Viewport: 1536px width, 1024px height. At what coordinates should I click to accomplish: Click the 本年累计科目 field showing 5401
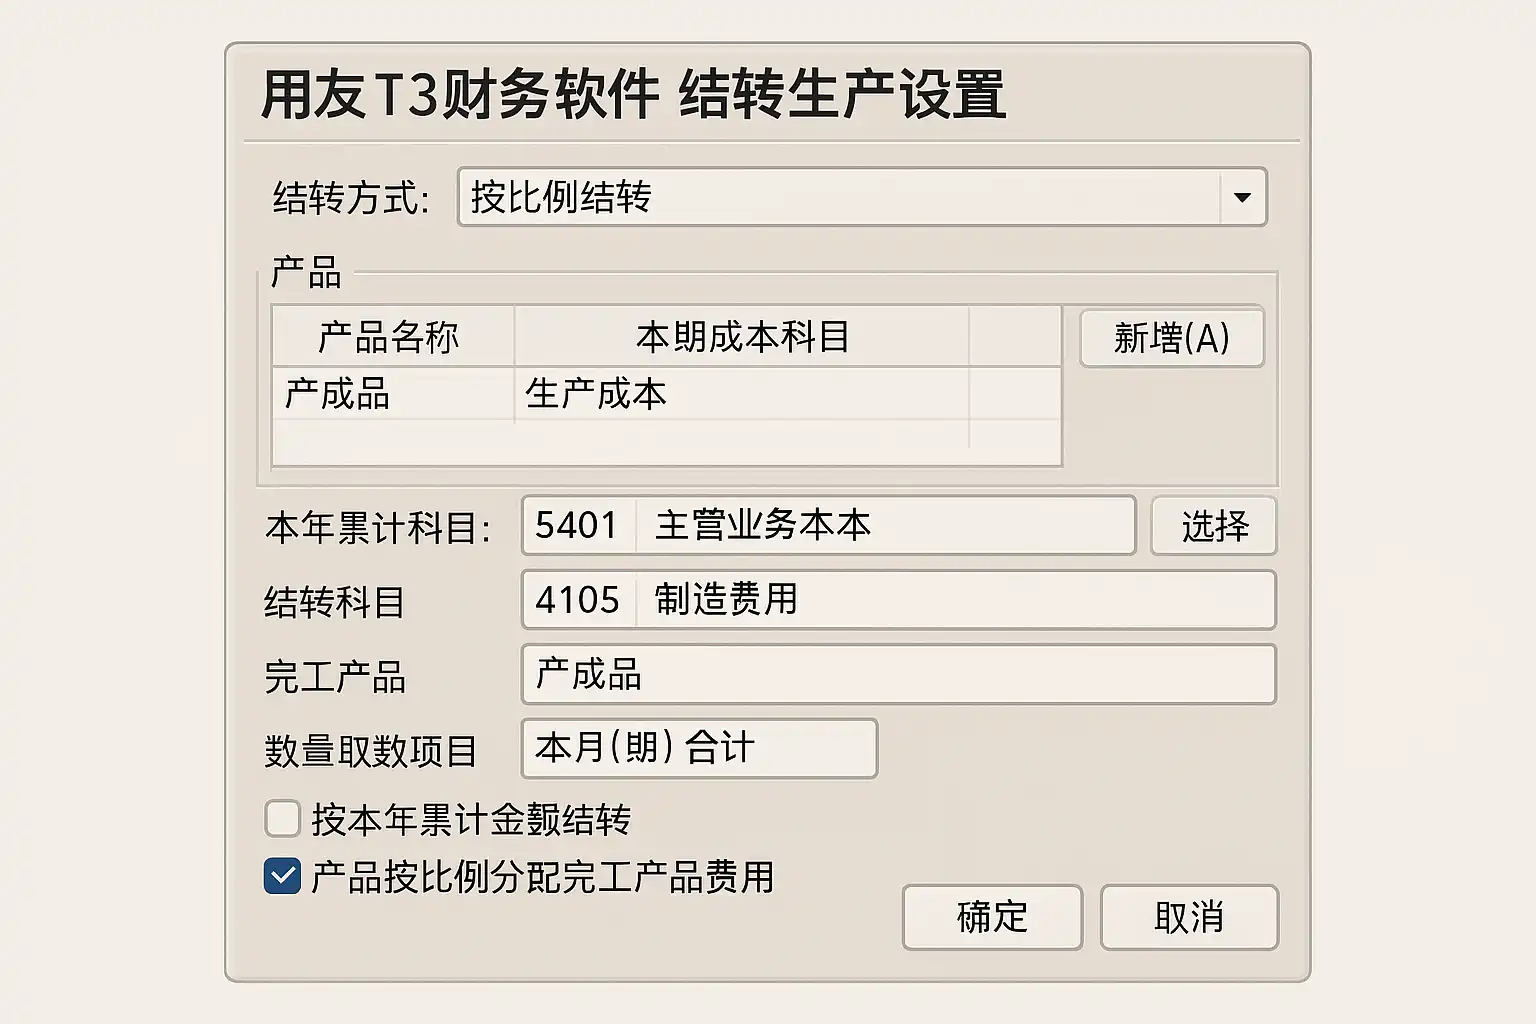coord(828,526)
